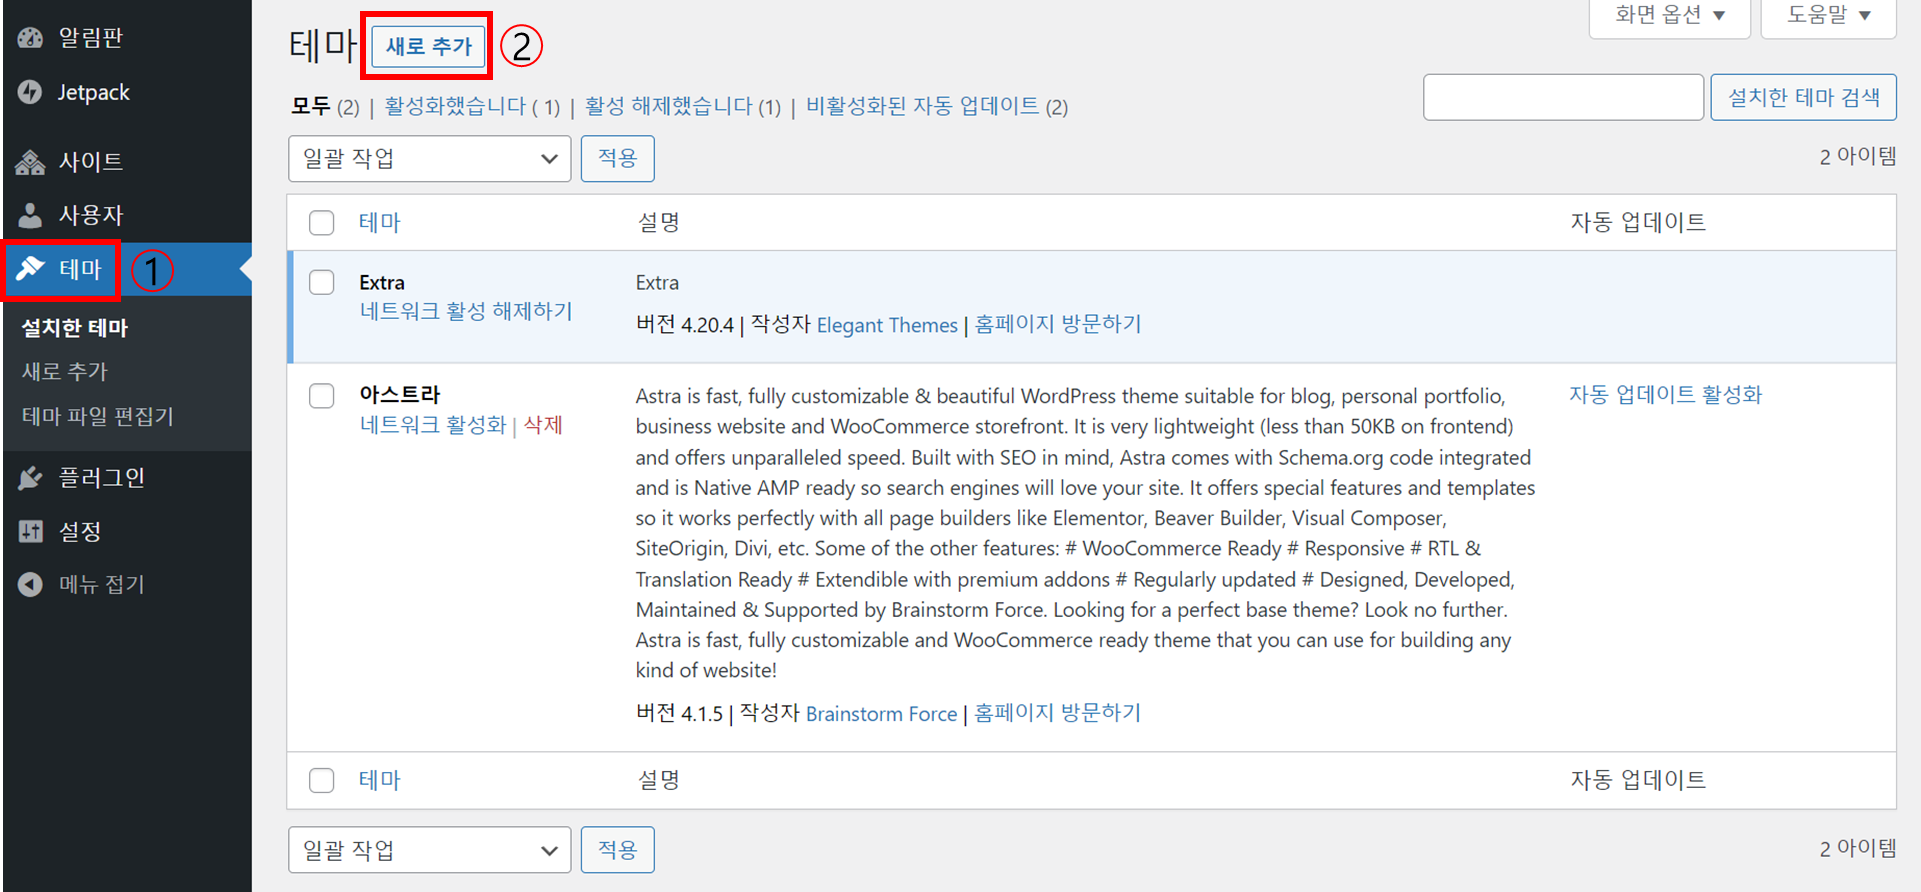The width and height of the screenshot is (1921, 892).
Task: Click 버전 4.1.5 text
Action: point(679,714)
